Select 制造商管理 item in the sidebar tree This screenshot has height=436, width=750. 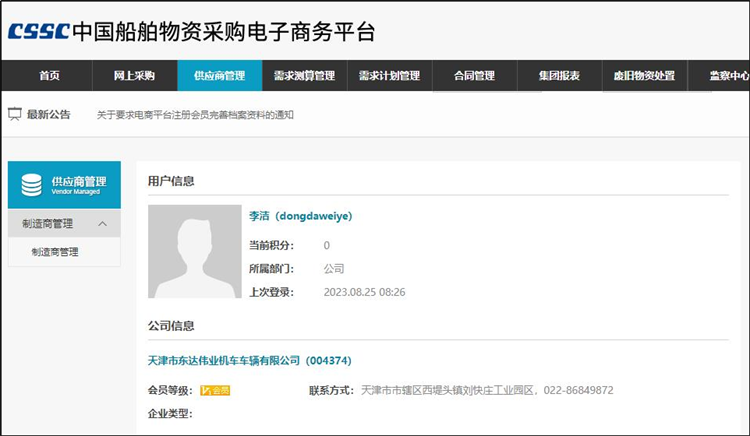pyautogui.click(x=55, y=252)
